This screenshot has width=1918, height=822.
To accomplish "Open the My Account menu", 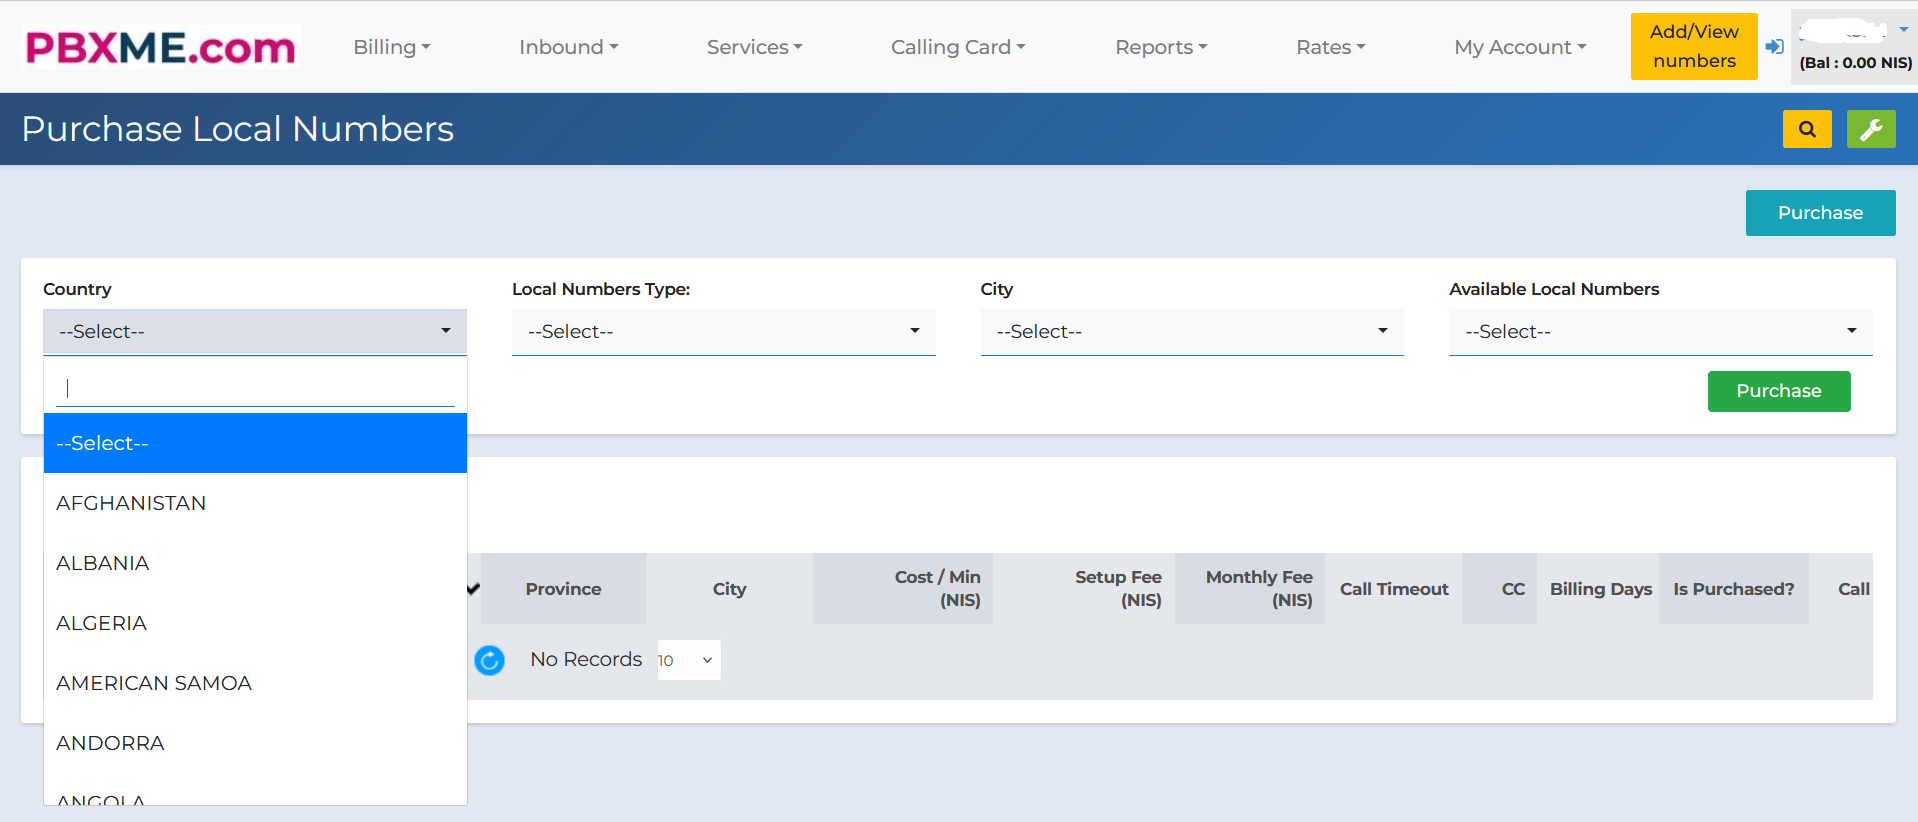I will click(1520, 47).
